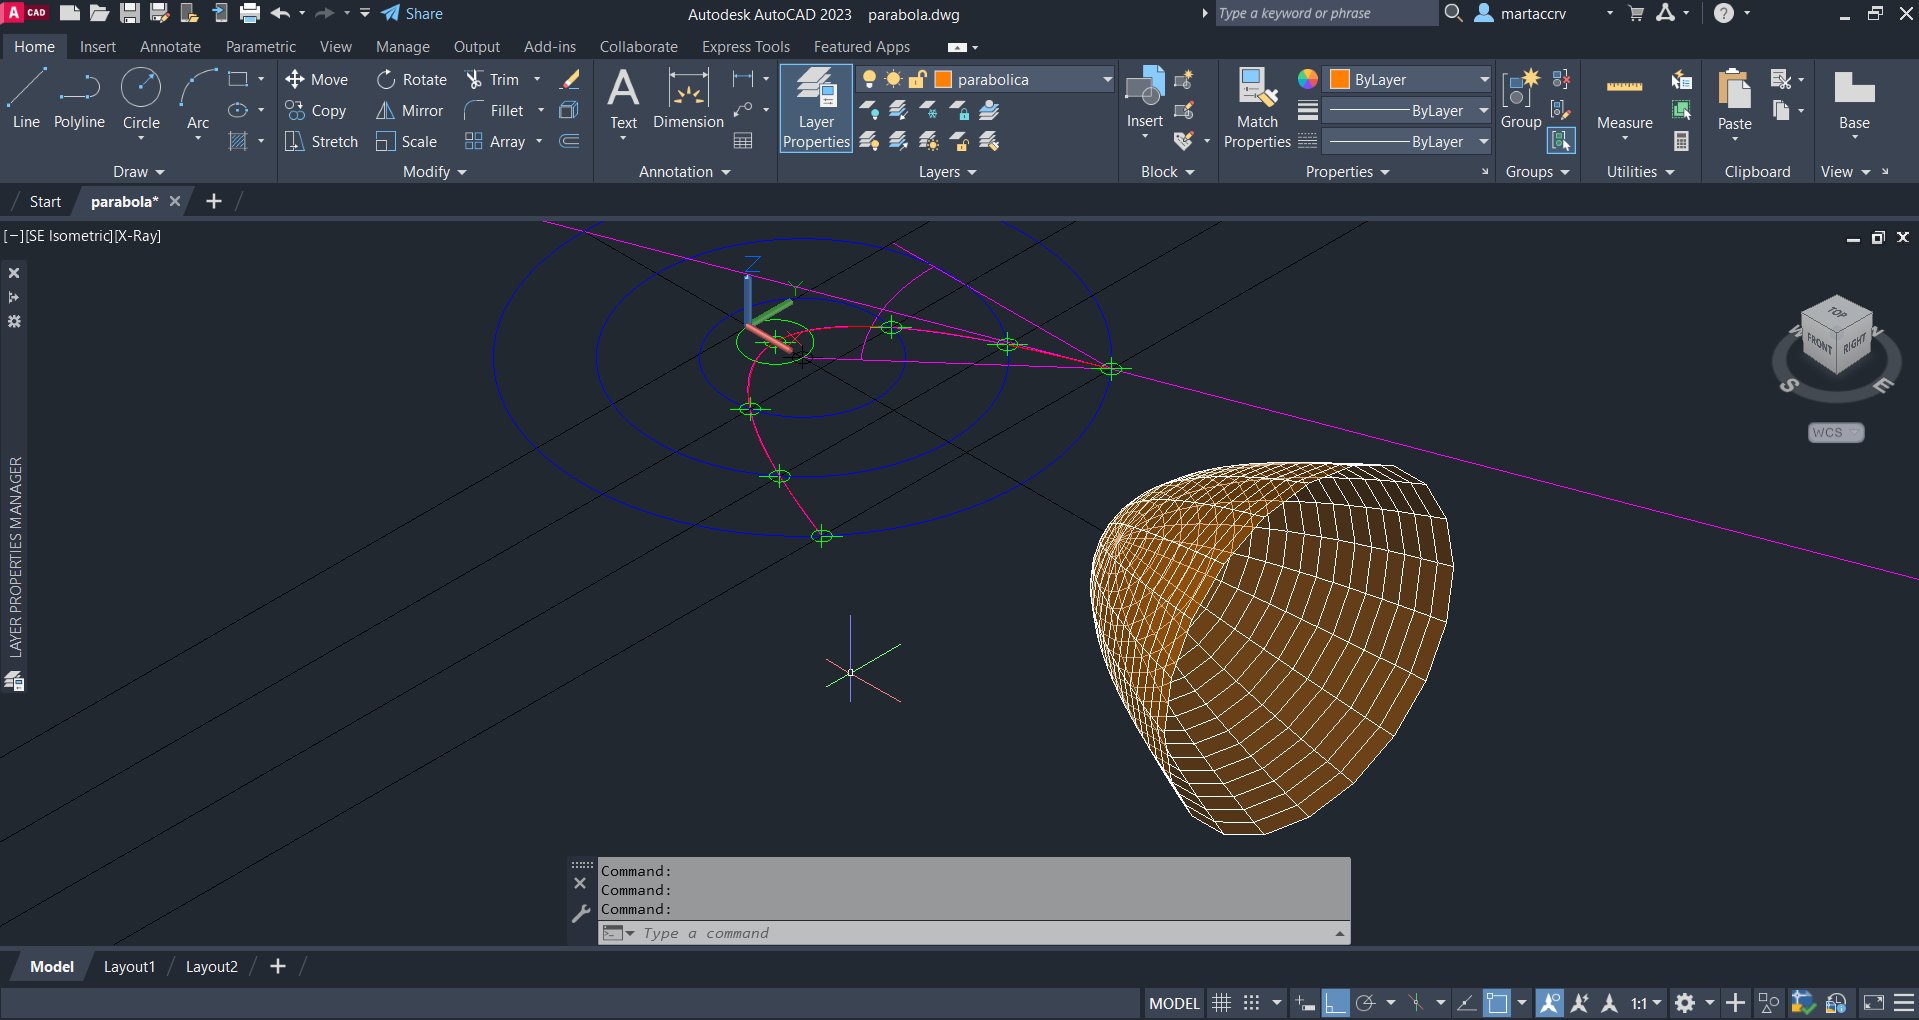Viewport: 1919px width, 1020px height.
Task: Toggle grid display in status bar
Action: tap(1221, 1003)
